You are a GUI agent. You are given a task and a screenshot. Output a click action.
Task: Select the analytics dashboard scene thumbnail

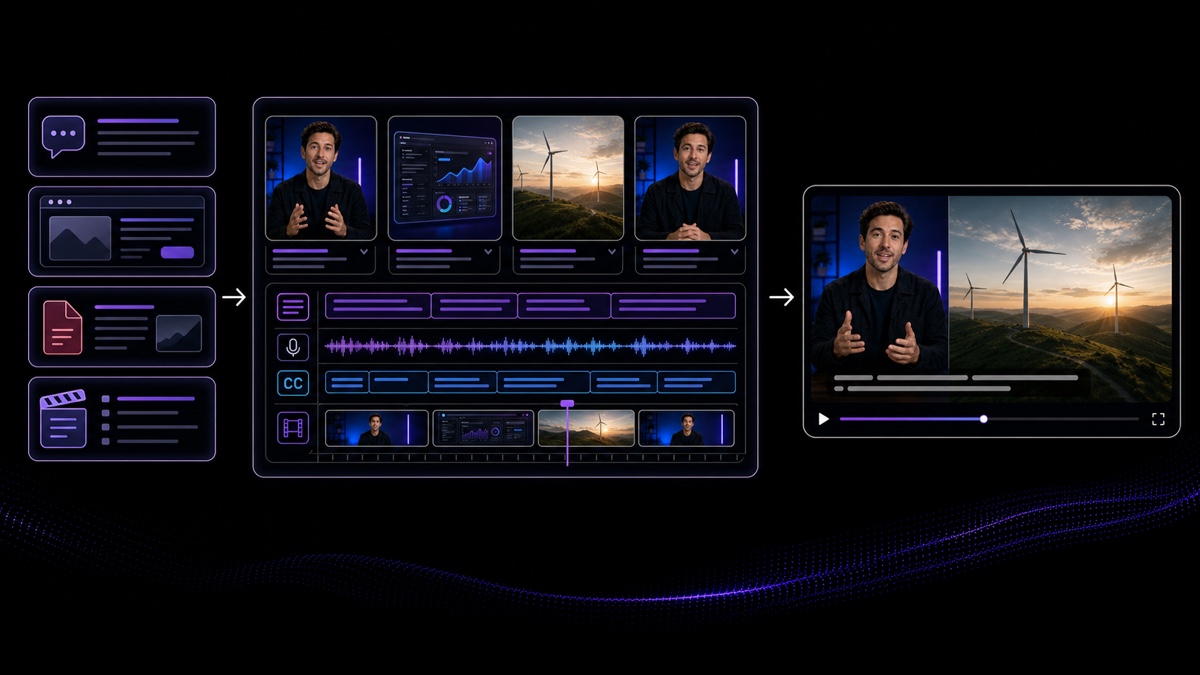tap(445, 178)
